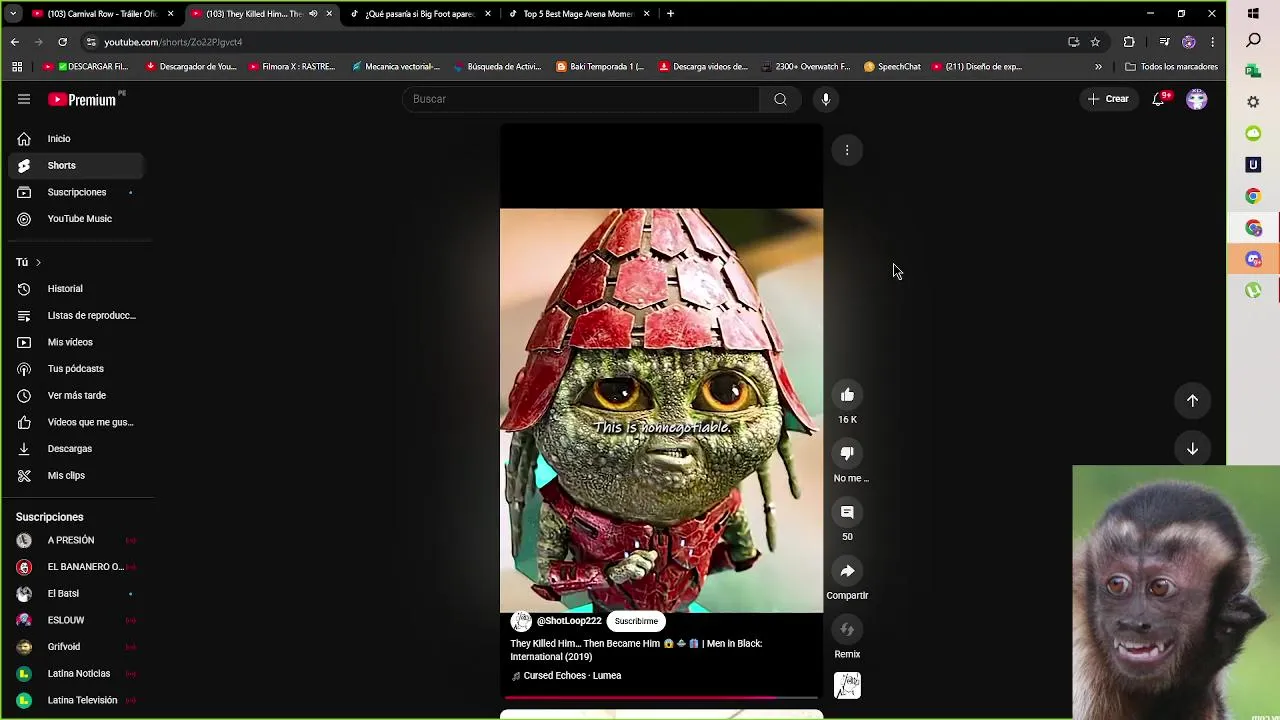1280x720 pixels.
Task: Open Tus pódcasts
Action: (x=77, y=369)
